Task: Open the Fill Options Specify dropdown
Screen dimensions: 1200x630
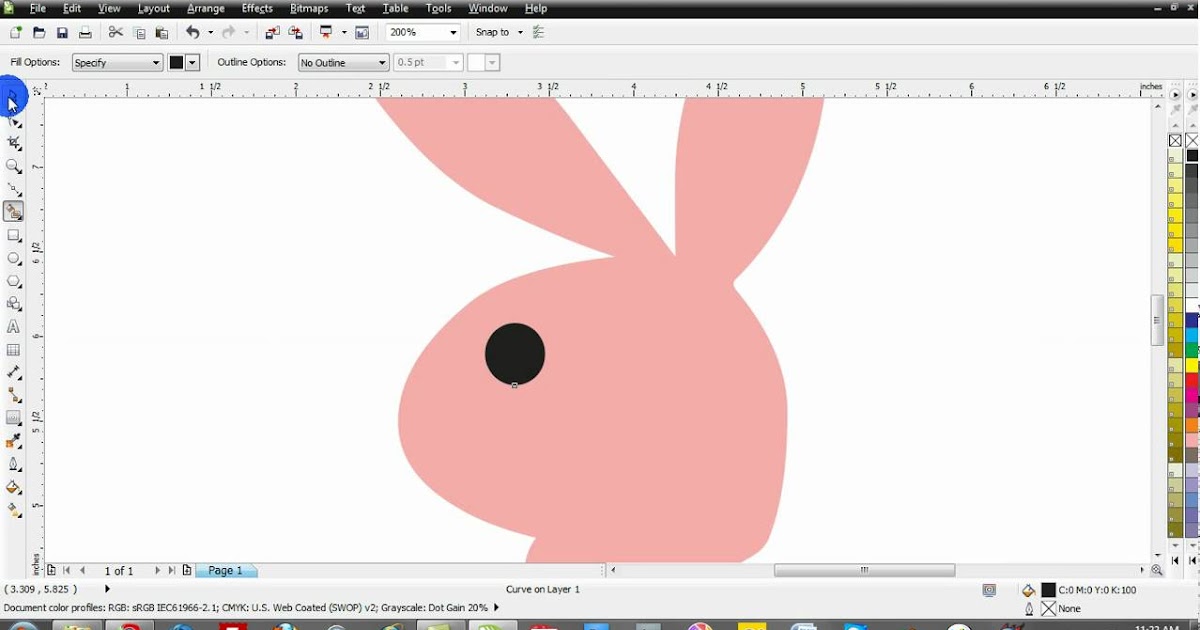Action: pos(117,63)
